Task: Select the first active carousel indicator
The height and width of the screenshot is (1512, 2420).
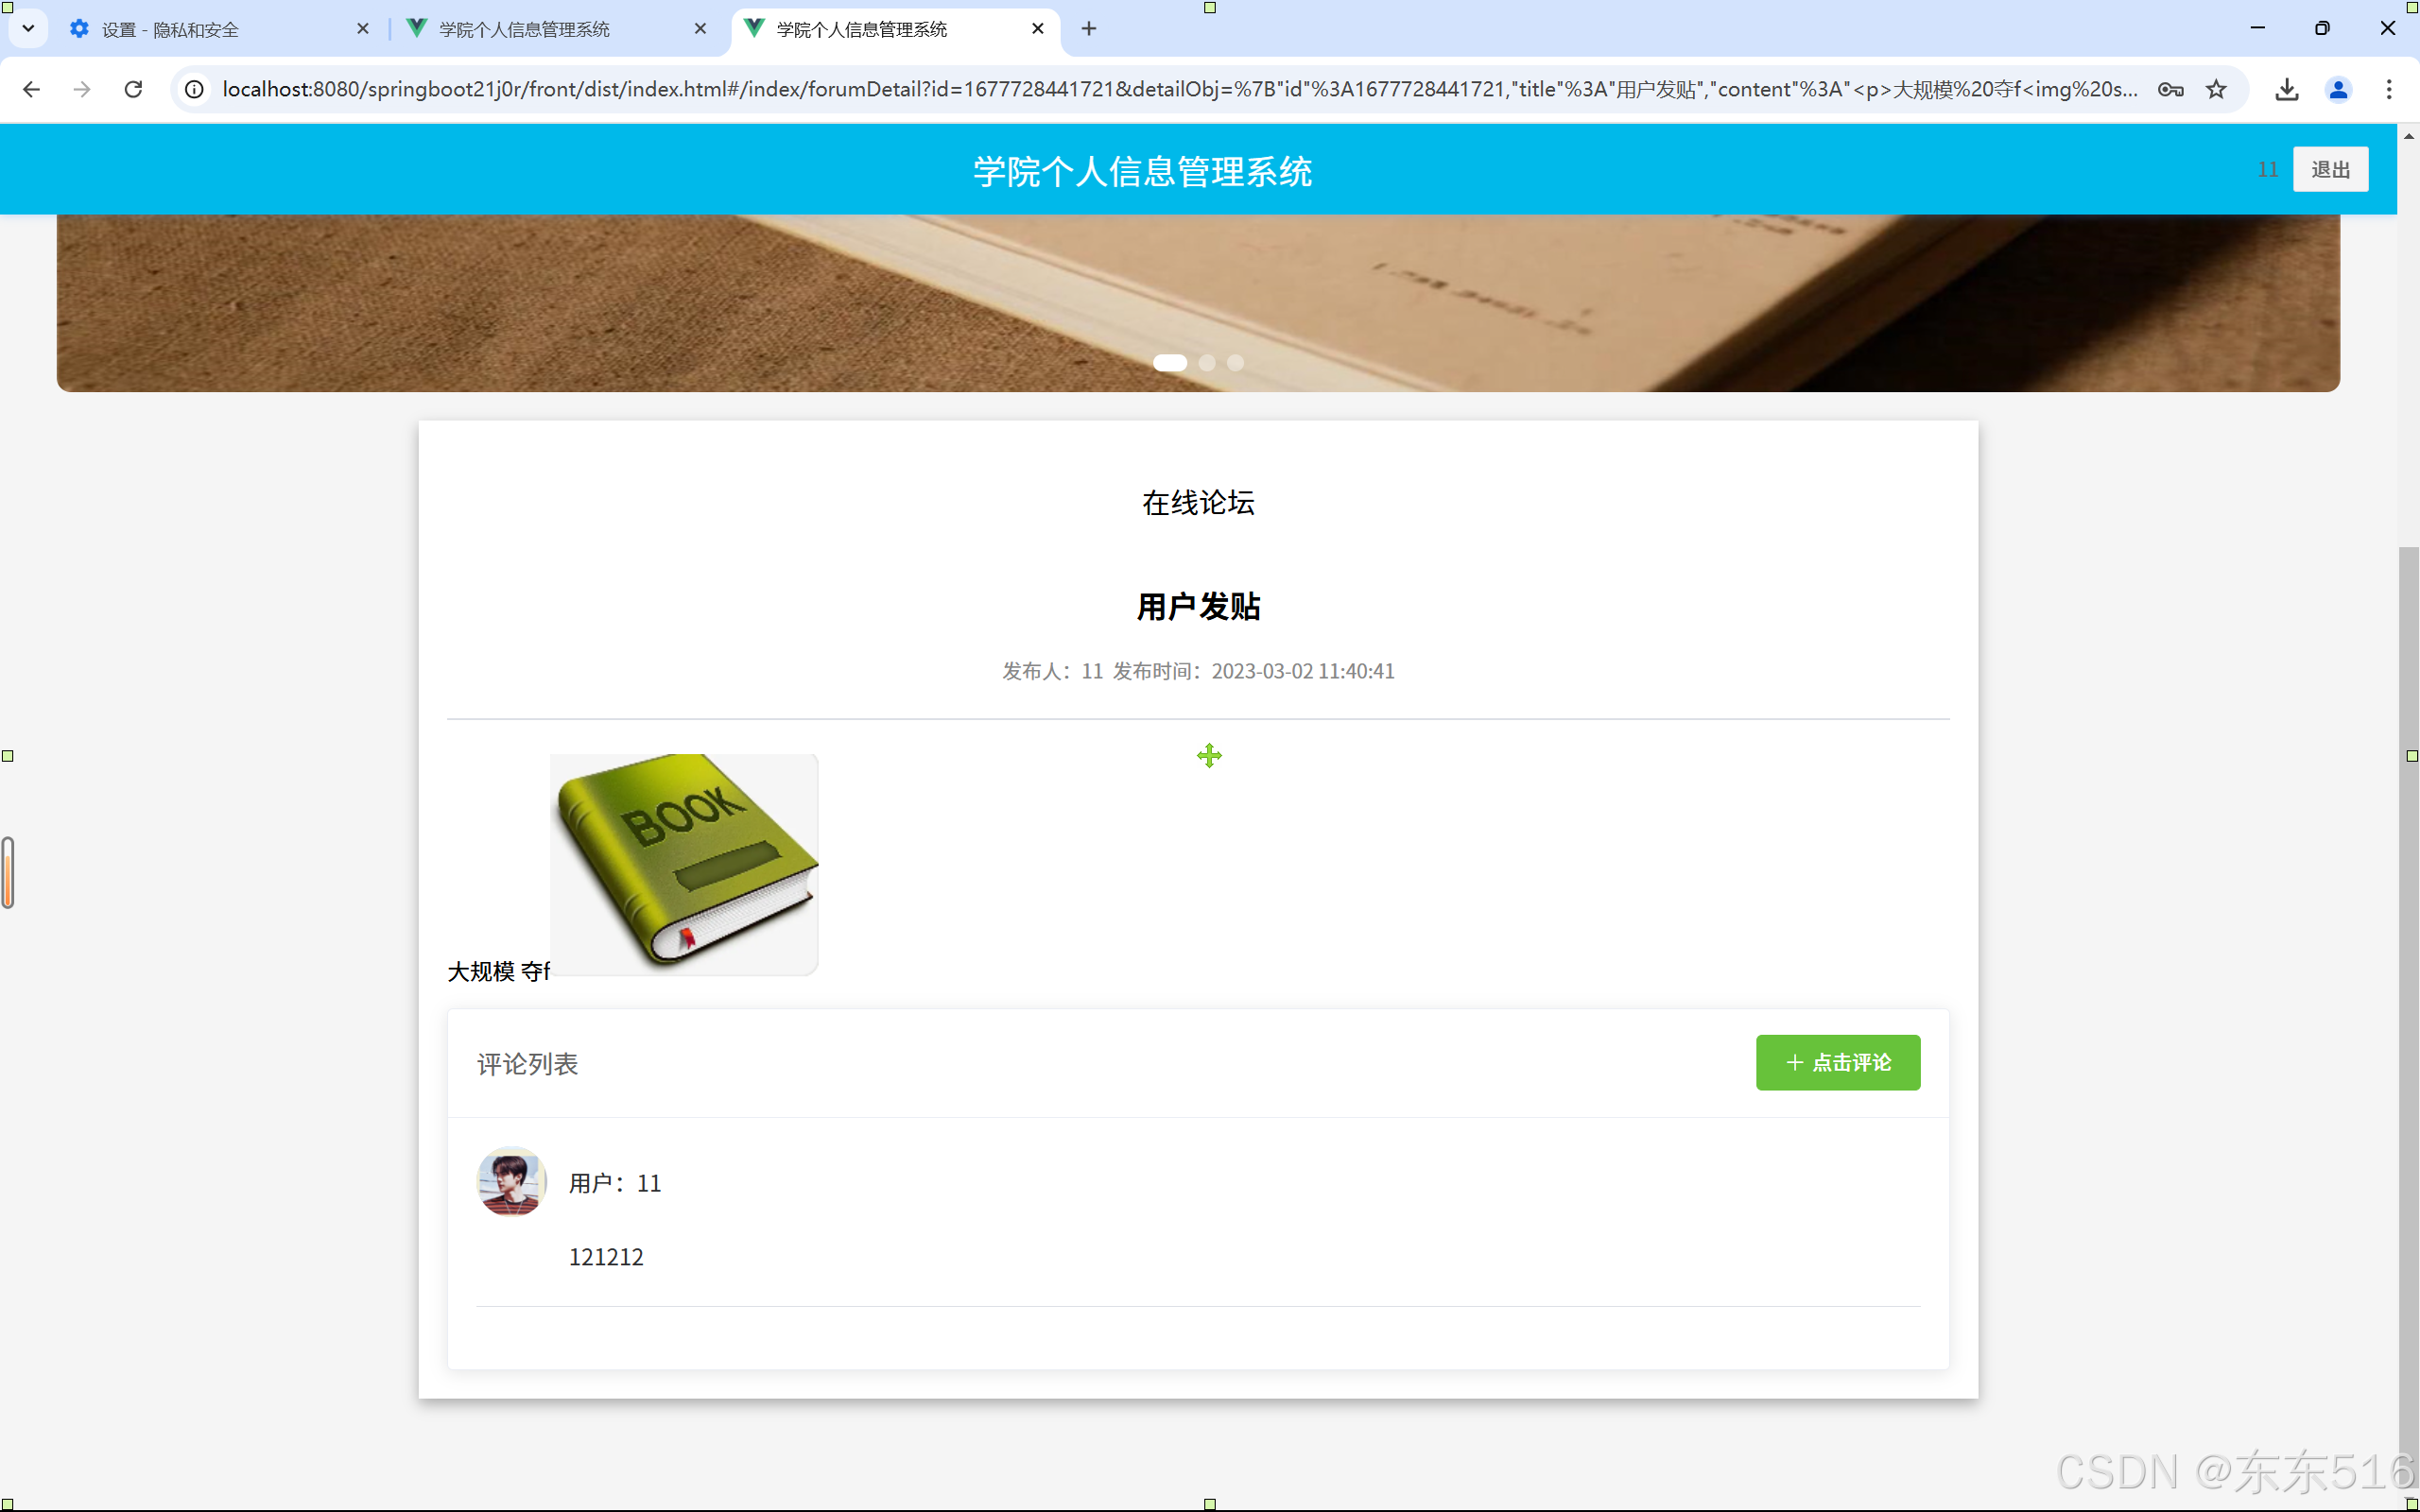Action: pyautogui.click(x=1170, y=363)
